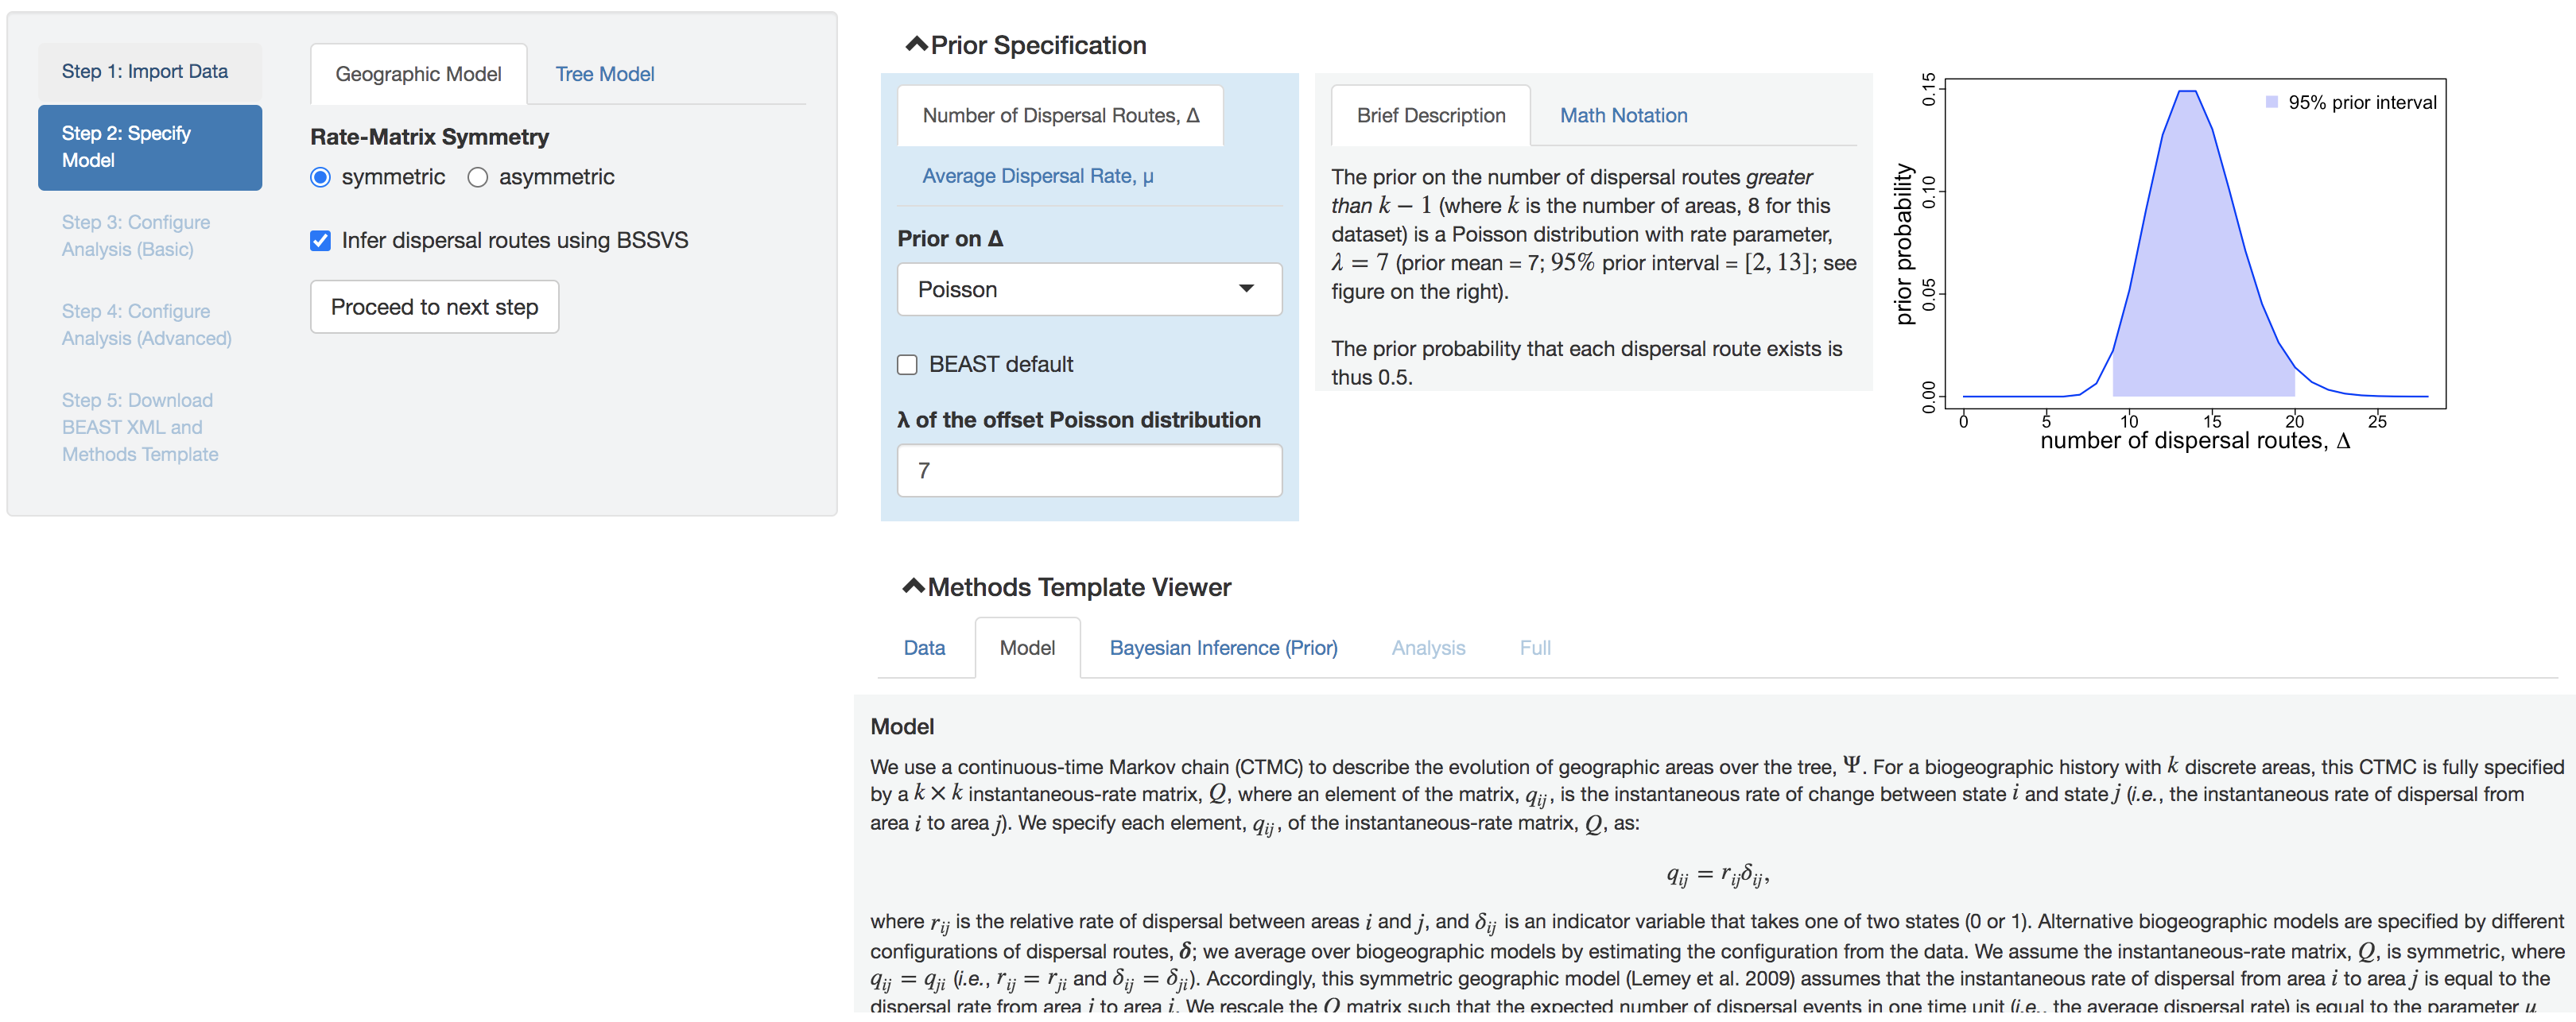Image resolution: width=2576 pixels, height=1022 pixels.
Task: Collapse the Prior Specification section chevron
Action: [916, 45]
